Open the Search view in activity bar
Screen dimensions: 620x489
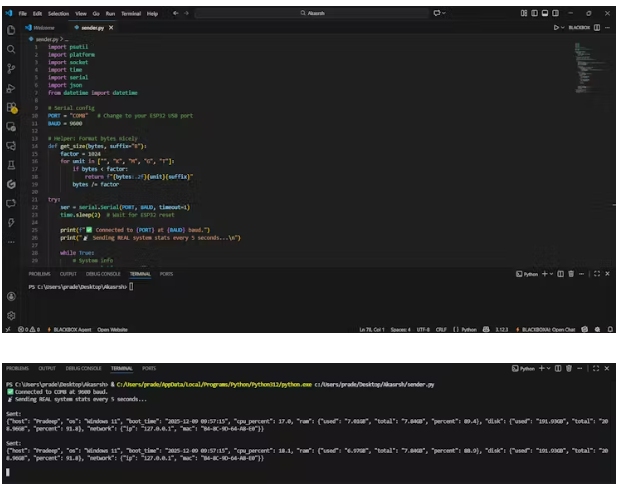11,48
